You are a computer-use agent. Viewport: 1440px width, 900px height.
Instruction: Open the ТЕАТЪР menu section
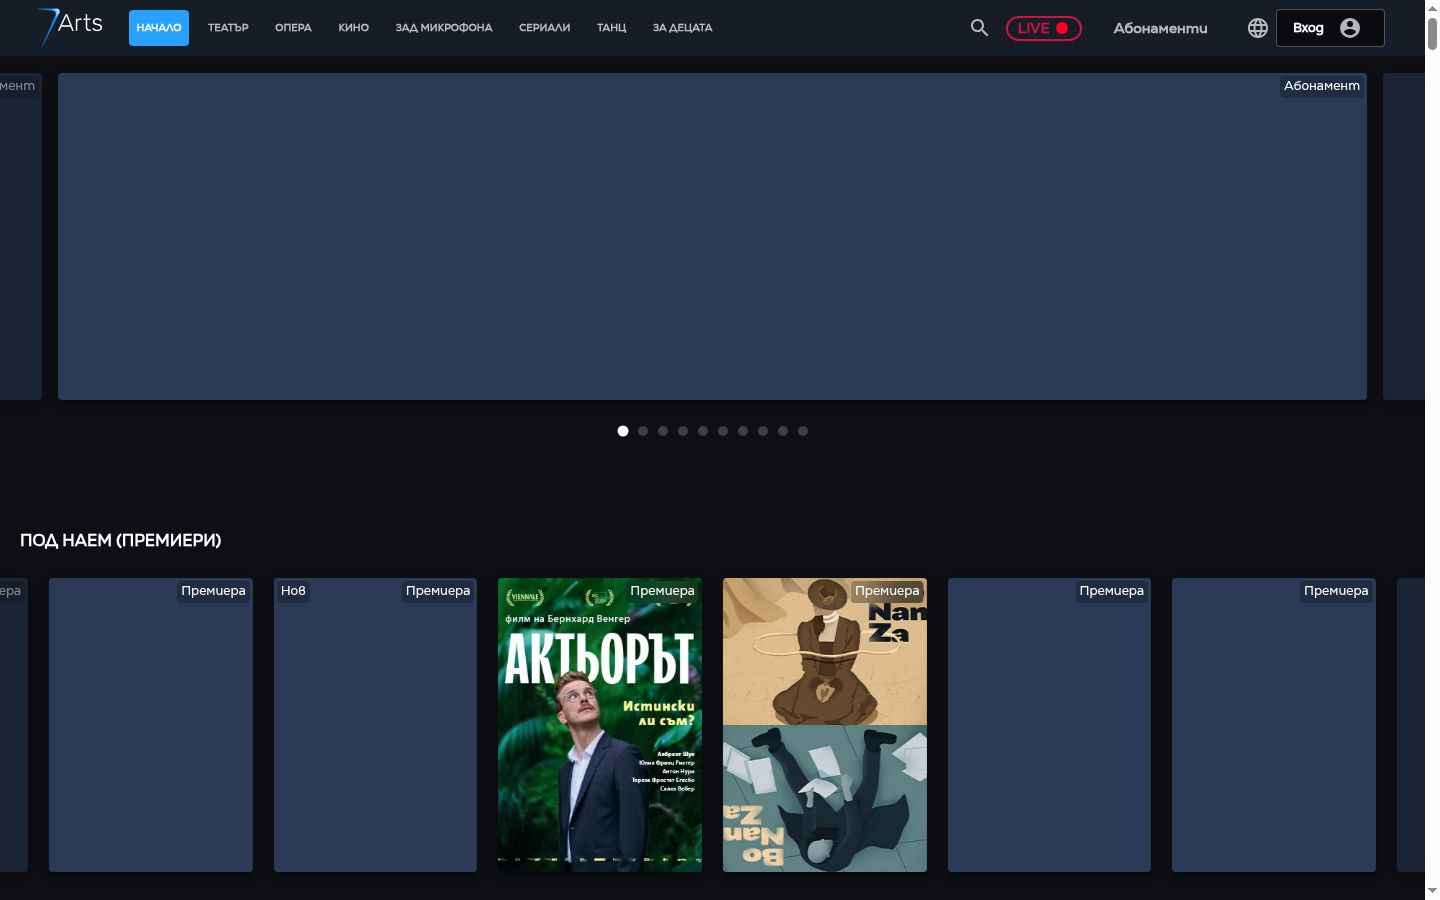point(228,28)
